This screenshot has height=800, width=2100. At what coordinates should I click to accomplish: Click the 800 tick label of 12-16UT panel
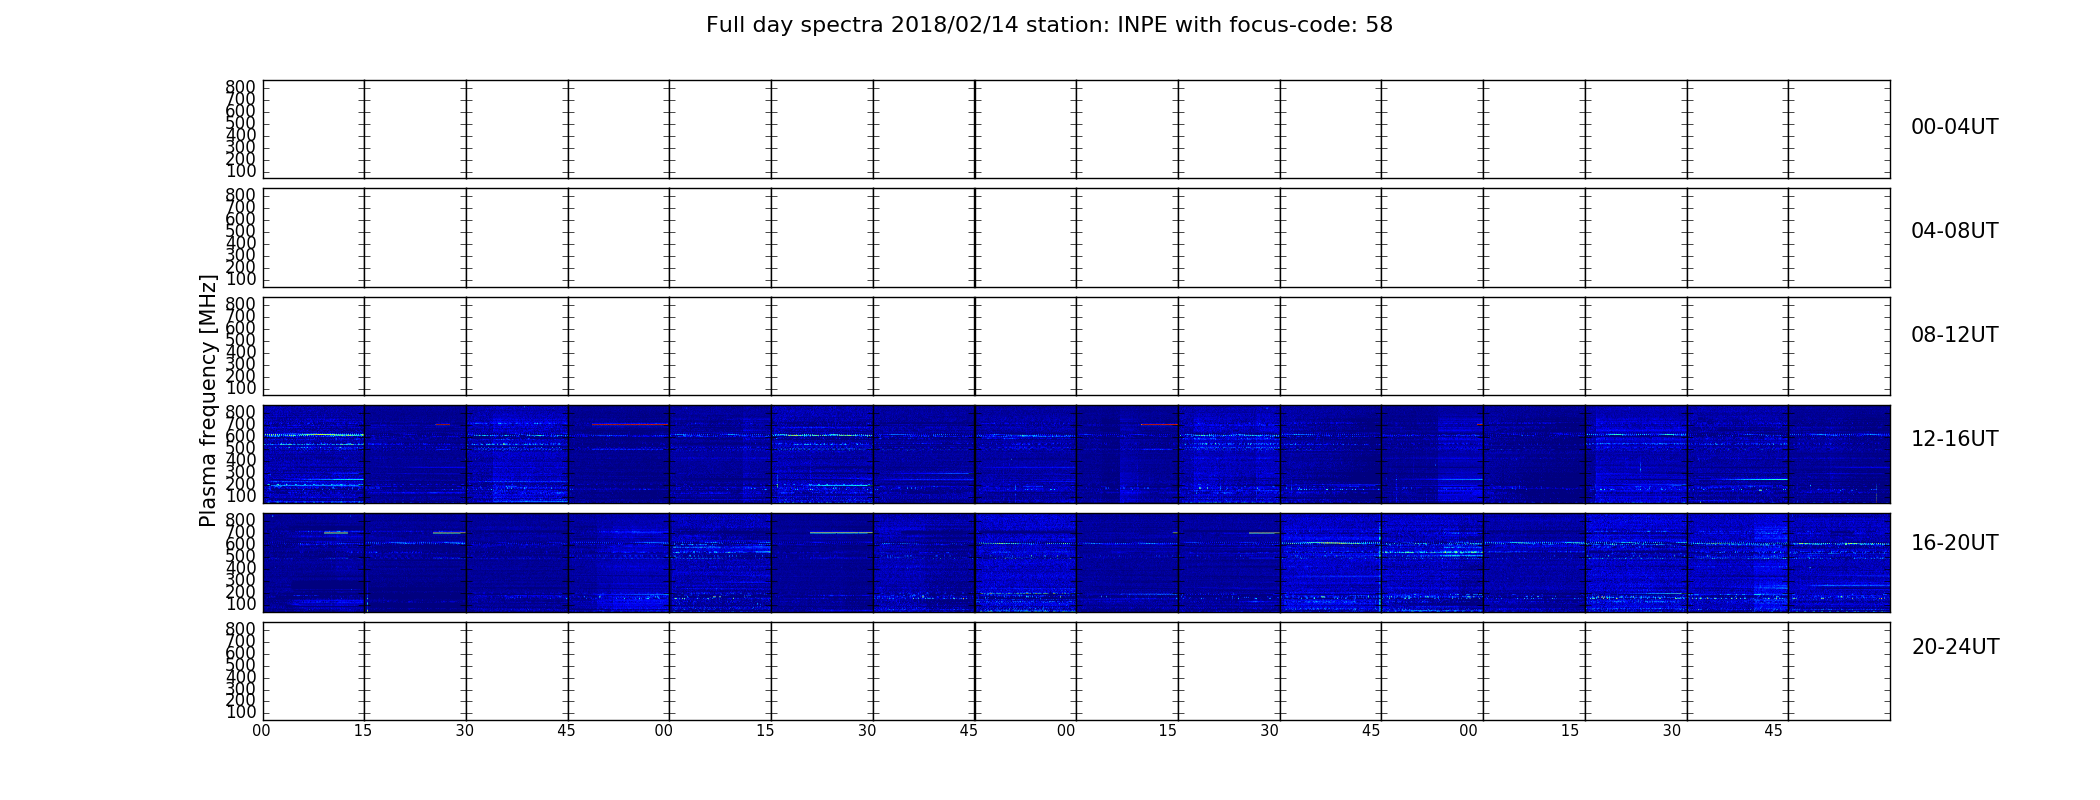tap(240, 412)
